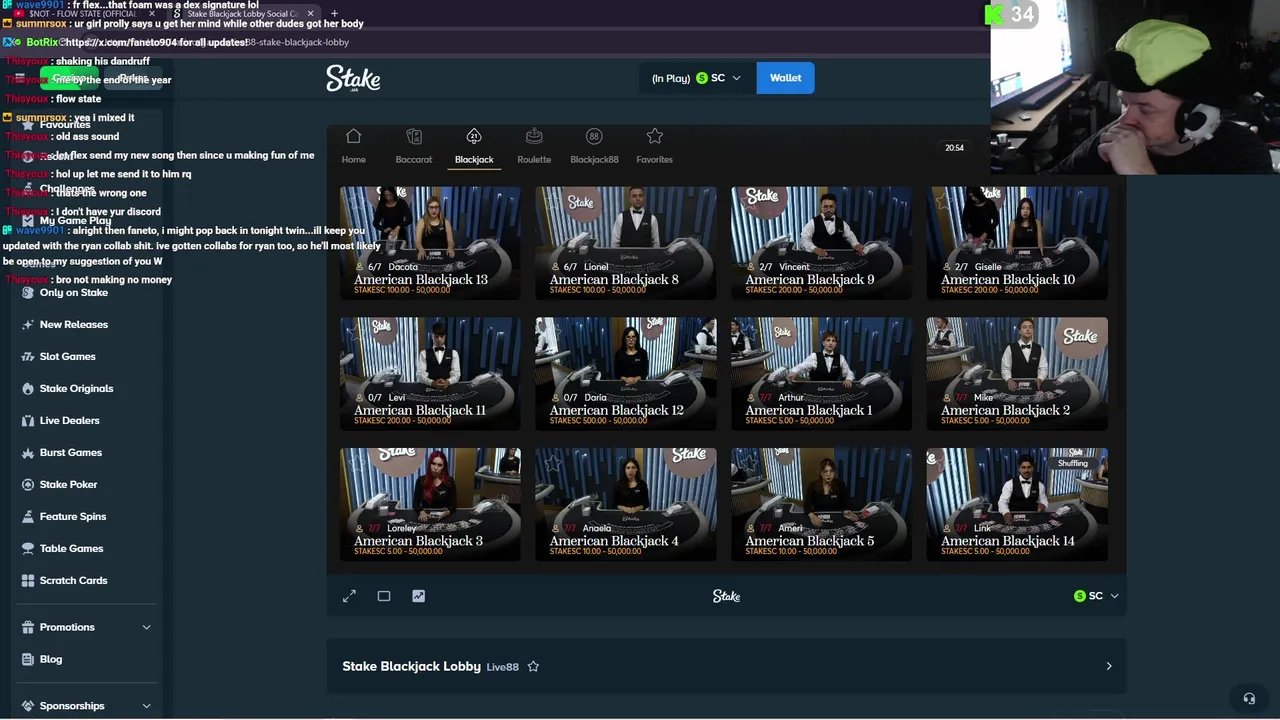The width and height of the screenshot is (1280, 720).
Task: Open the In Play SC balance dropdown
Action: coord(697,78)
